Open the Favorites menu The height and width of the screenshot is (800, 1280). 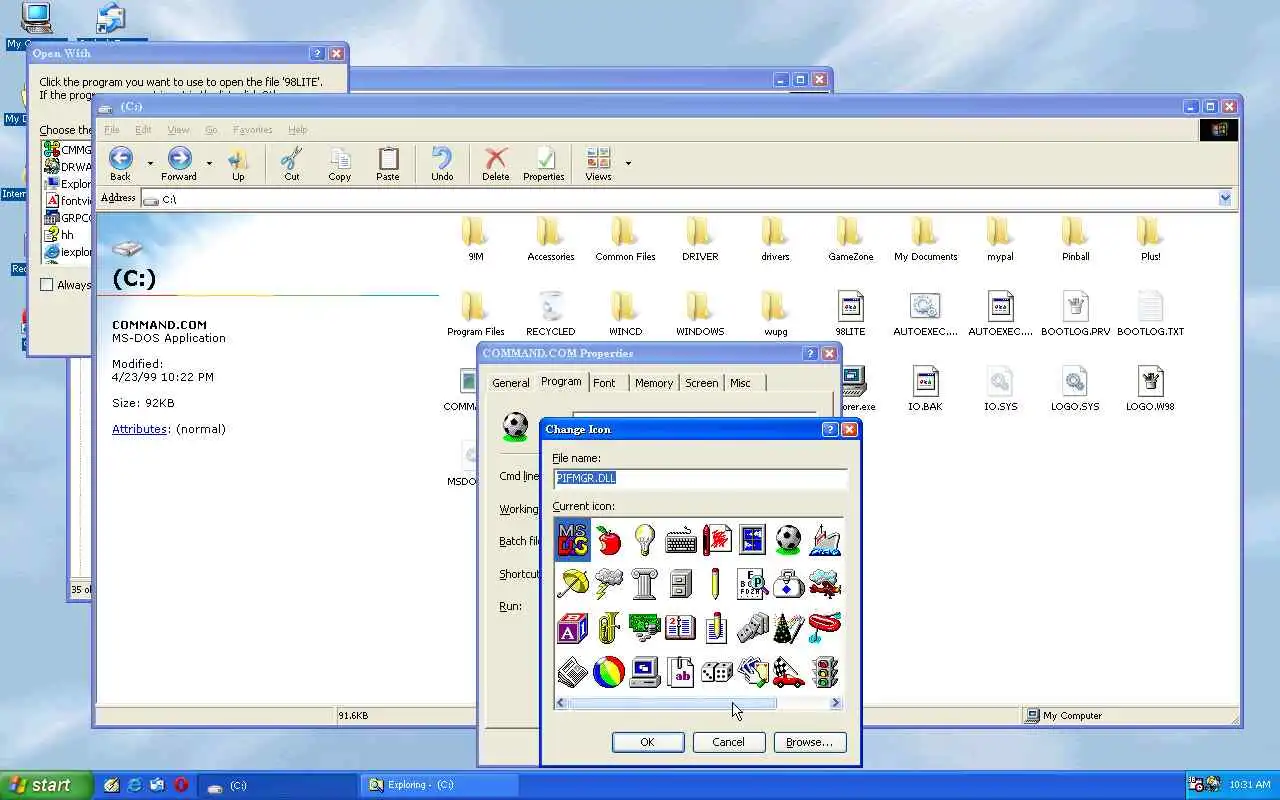[252, 130]
